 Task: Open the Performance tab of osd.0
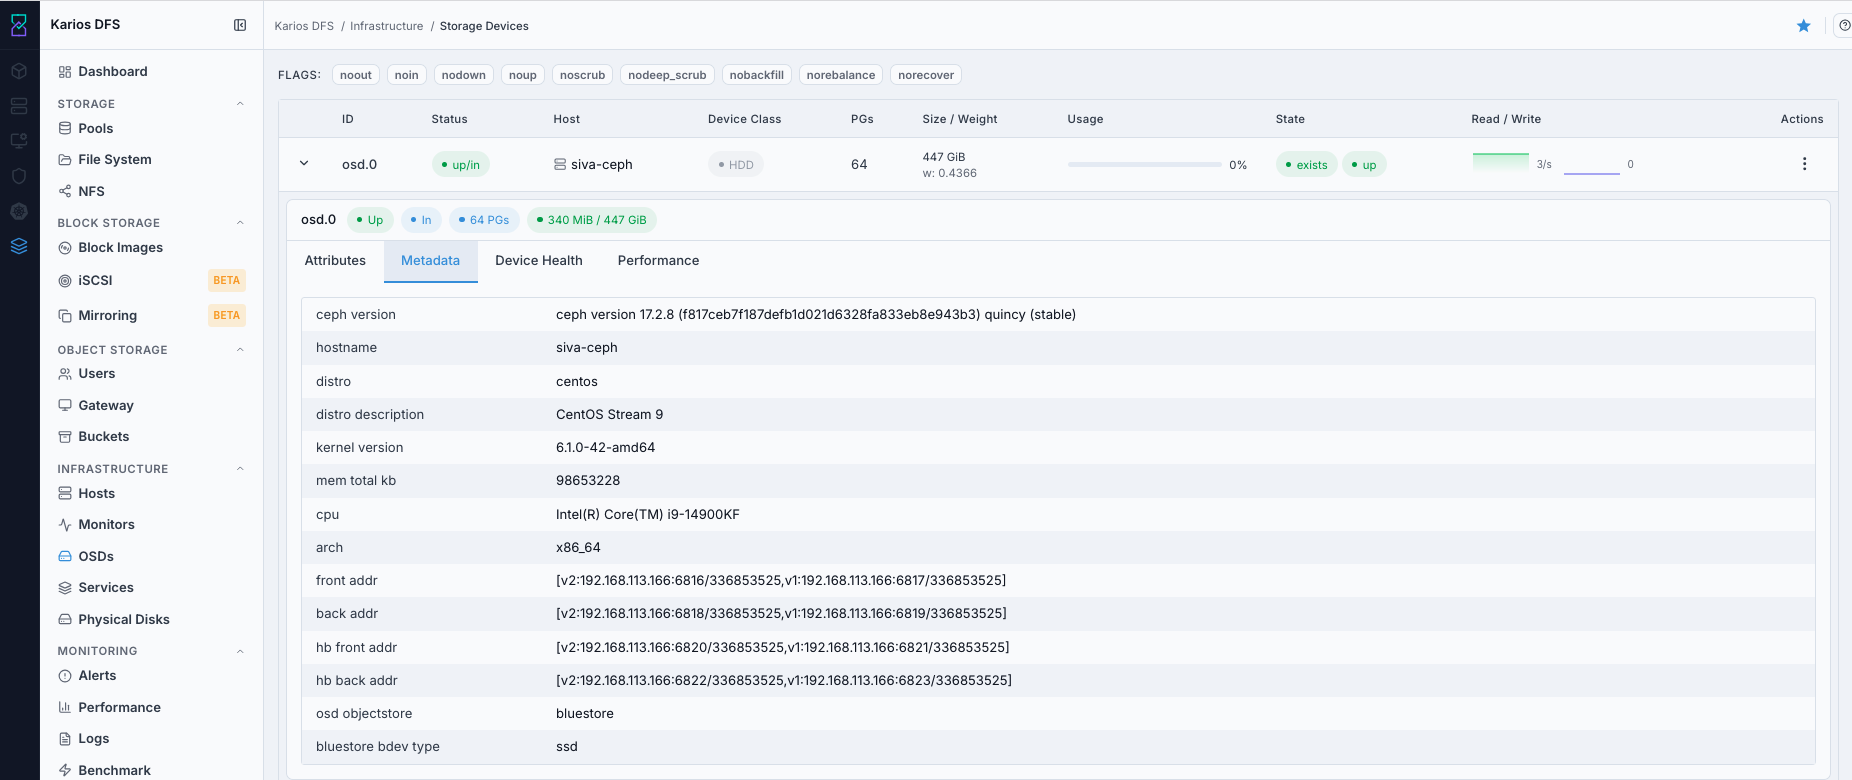(x=659, y=261)
